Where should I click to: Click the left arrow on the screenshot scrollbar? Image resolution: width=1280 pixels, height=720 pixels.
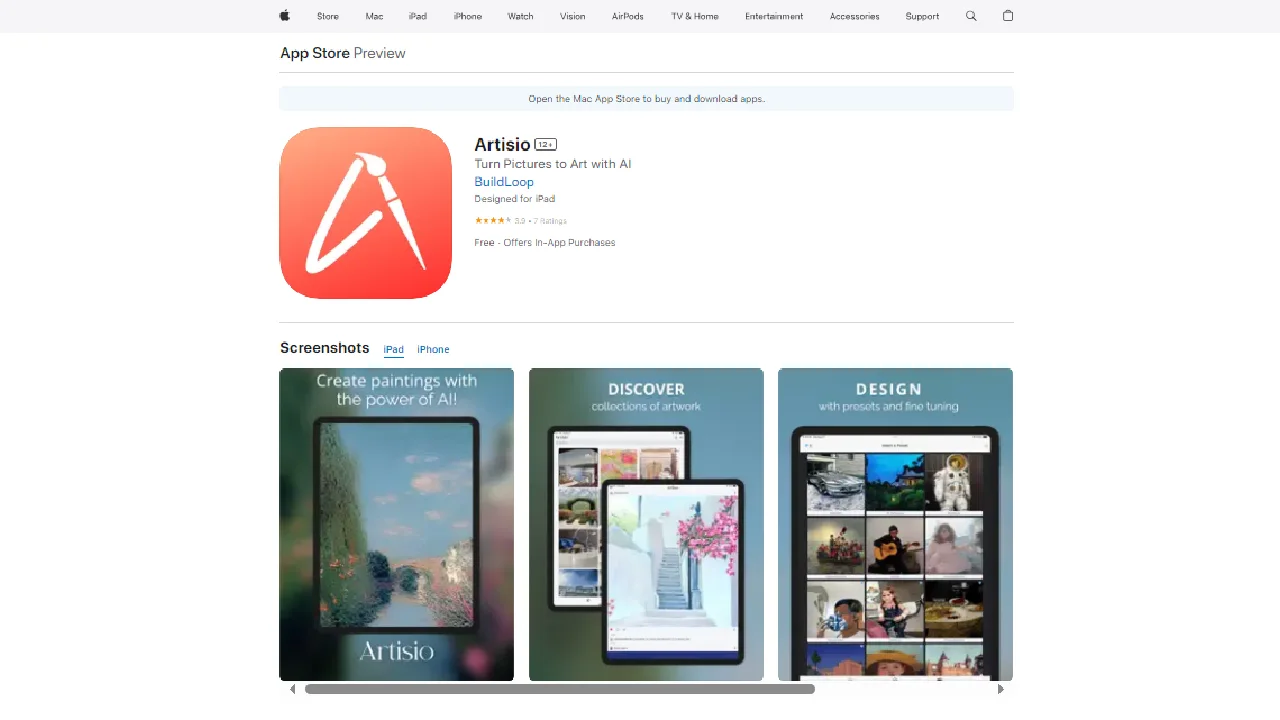point(293,689)
